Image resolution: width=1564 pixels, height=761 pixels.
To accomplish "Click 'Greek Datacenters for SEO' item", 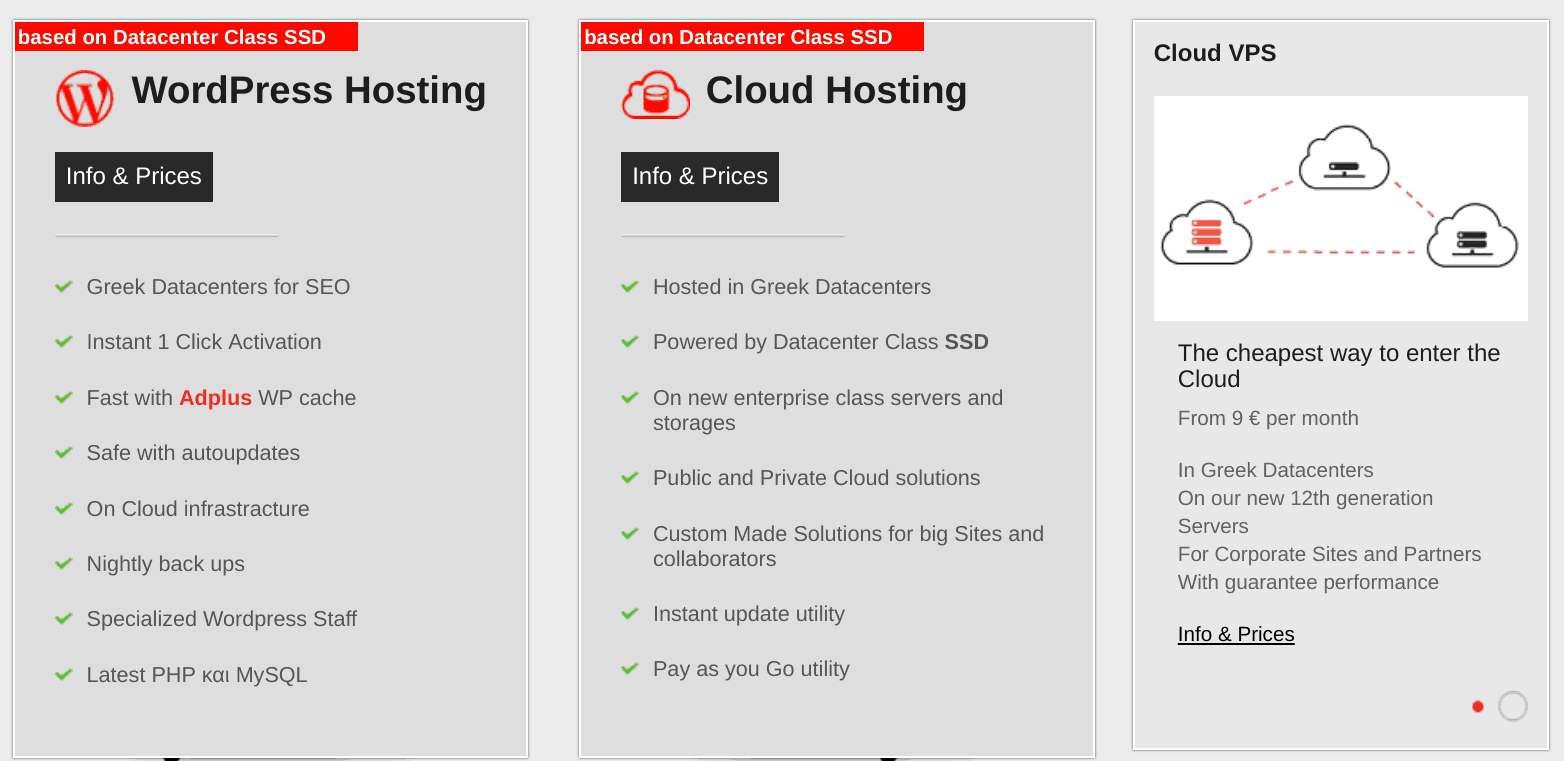I will click(218, 287).
